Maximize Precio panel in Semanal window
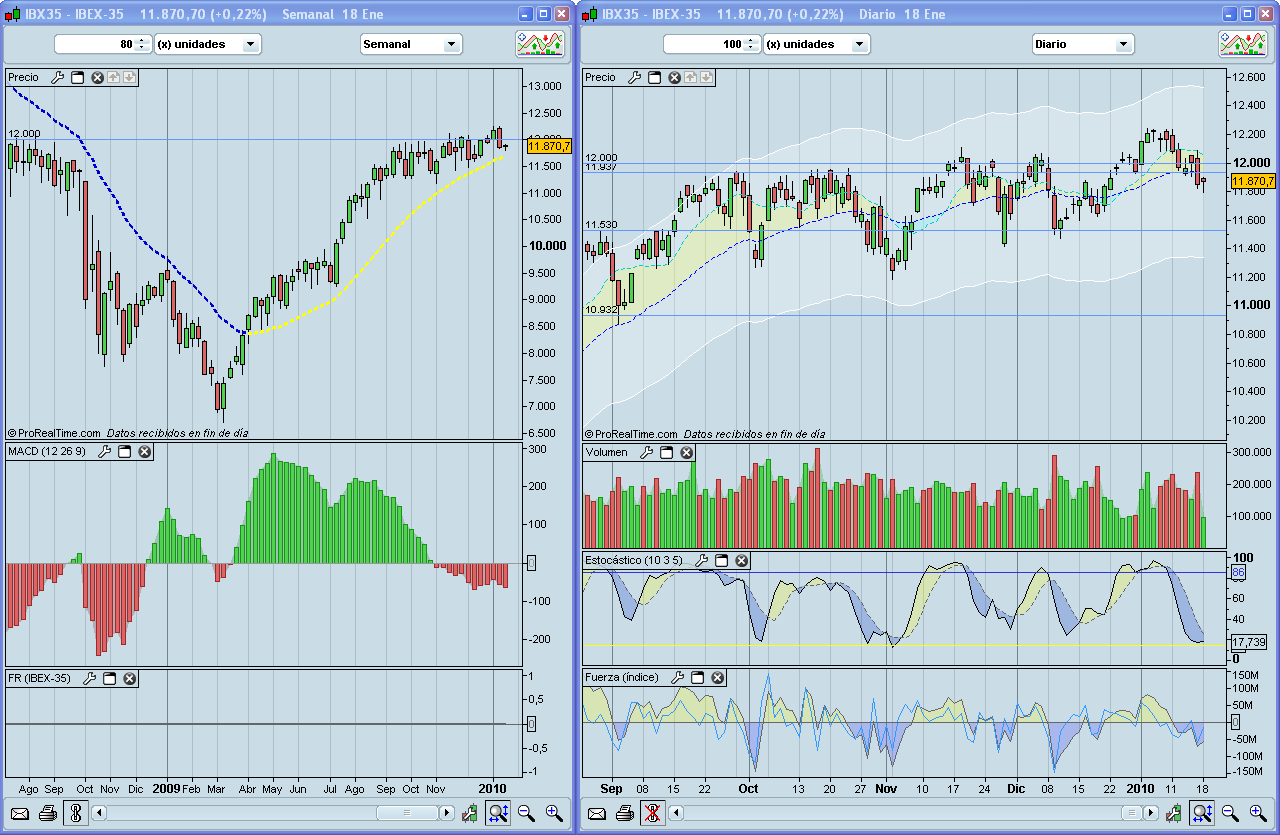This screenshot has height=835, width=1280. [78, 77]
